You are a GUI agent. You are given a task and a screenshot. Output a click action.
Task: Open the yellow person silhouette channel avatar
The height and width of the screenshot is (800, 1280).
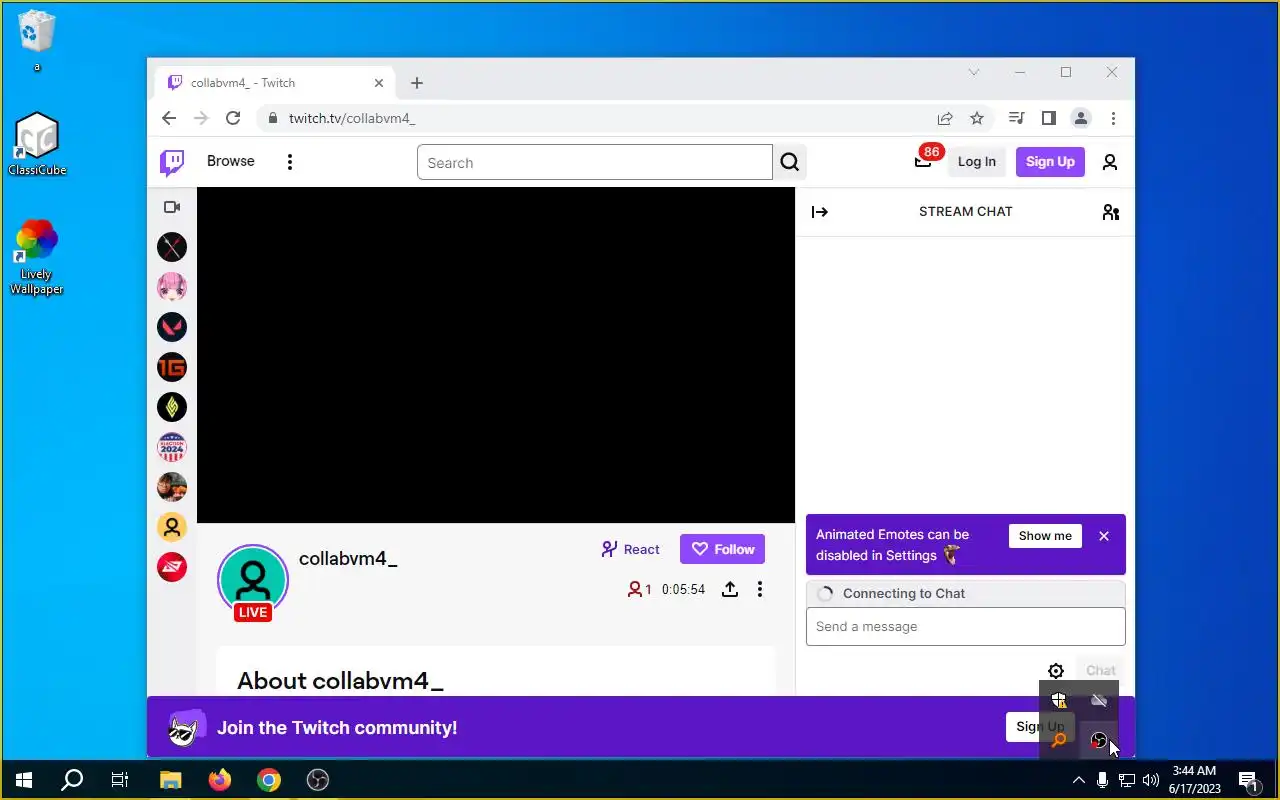[x=172, y=527]
